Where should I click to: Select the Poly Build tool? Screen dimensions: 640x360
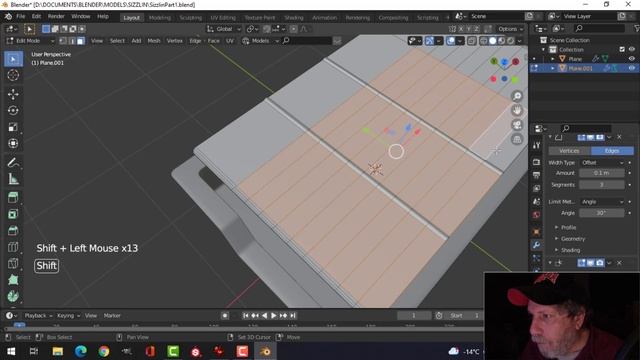[x=13, y=280]
